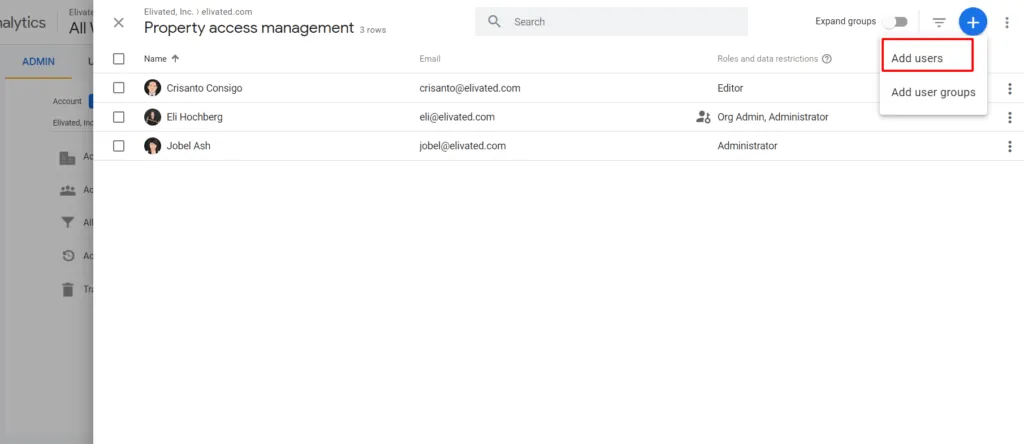
Task: Sort by the Name column header
Action: click(x=155, y=59)
